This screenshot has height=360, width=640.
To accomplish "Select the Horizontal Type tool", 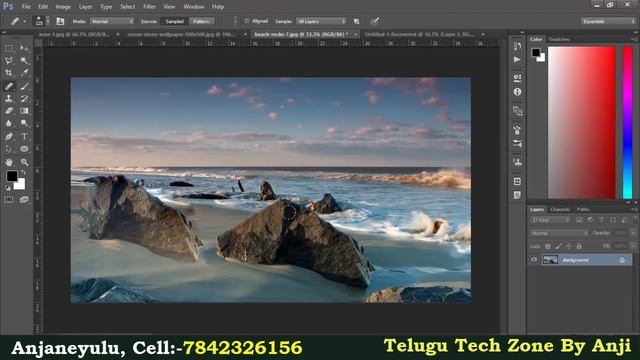I will (x=24, y=136).
